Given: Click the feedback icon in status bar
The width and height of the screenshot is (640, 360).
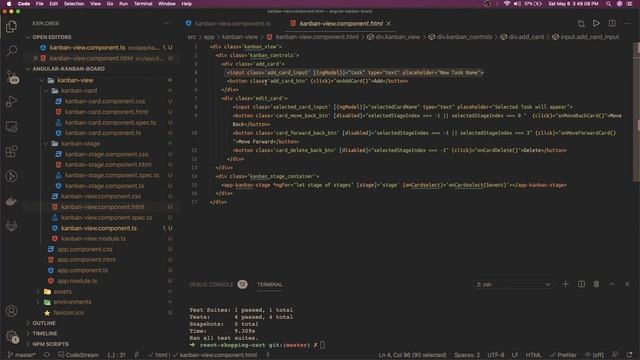Looking at the screenshot, I should coord(615,355).
